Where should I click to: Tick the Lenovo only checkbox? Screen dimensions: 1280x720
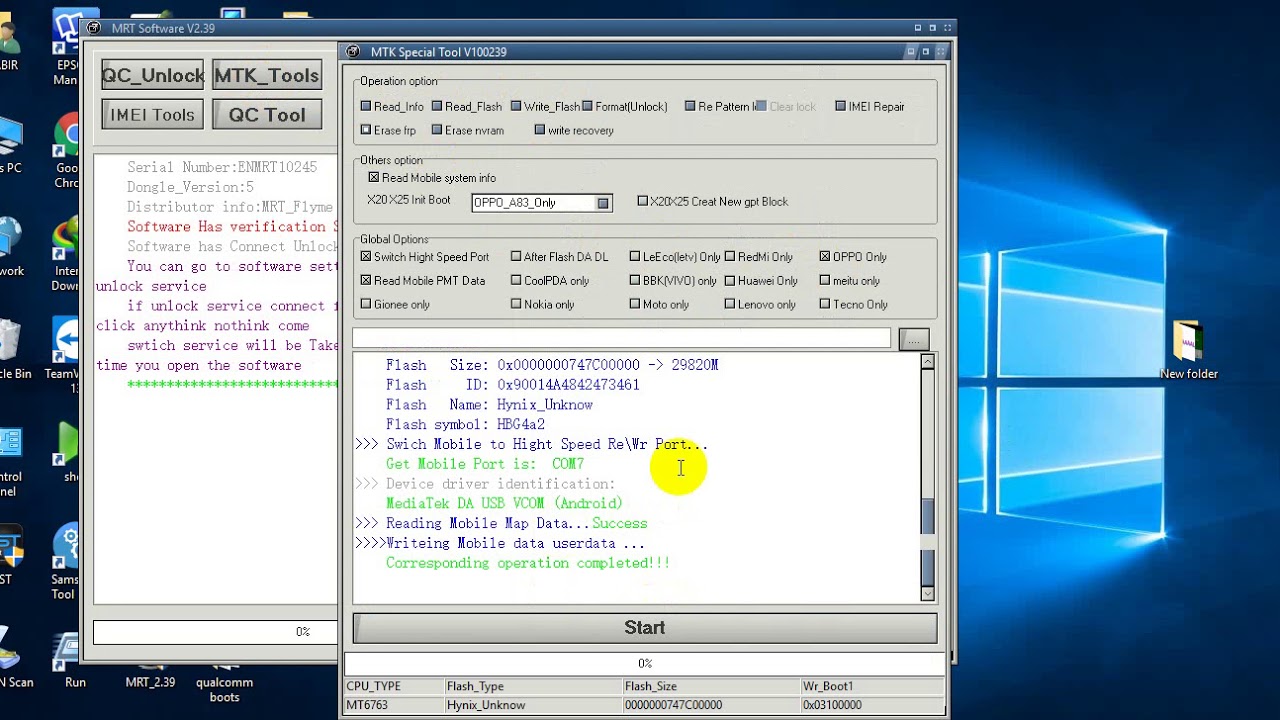[x=730, y=304]
